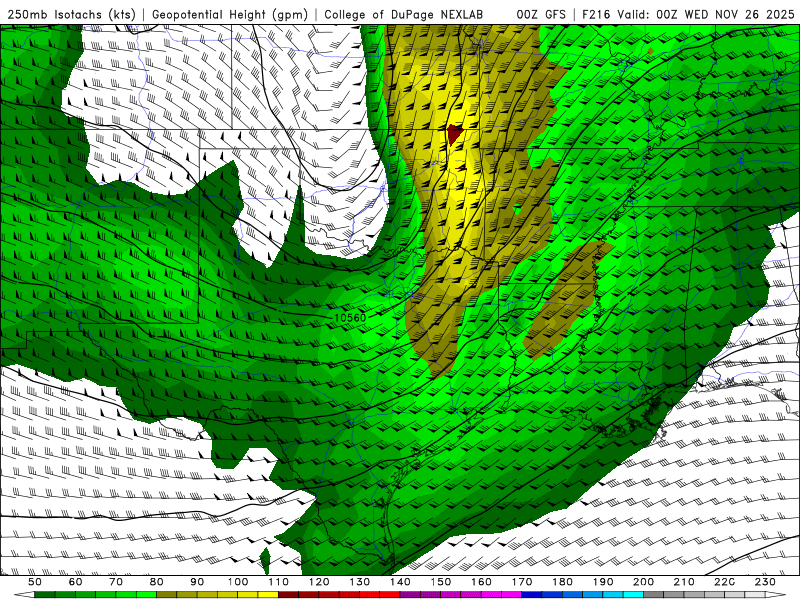Click the legend value 200

coord(643,582)
